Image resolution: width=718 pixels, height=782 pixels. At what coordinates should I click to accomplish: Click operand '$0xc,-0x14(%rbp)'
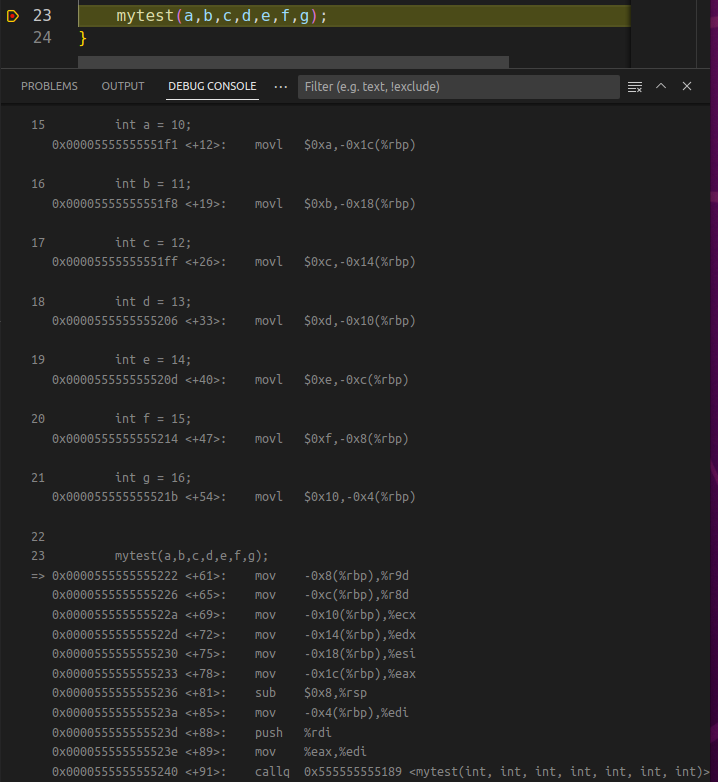[359, 262]
